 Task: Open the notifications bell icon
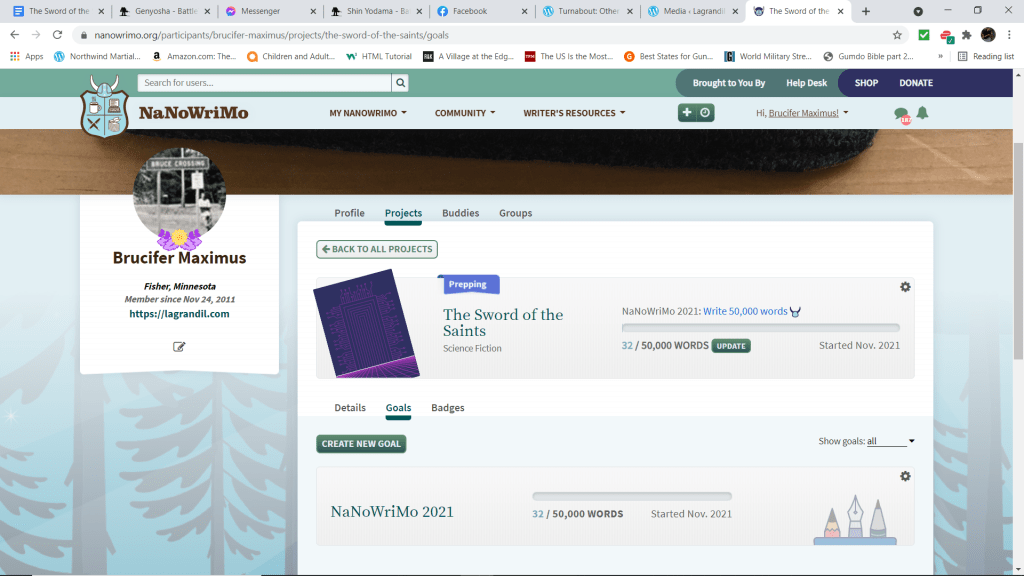tap(922, 113)
